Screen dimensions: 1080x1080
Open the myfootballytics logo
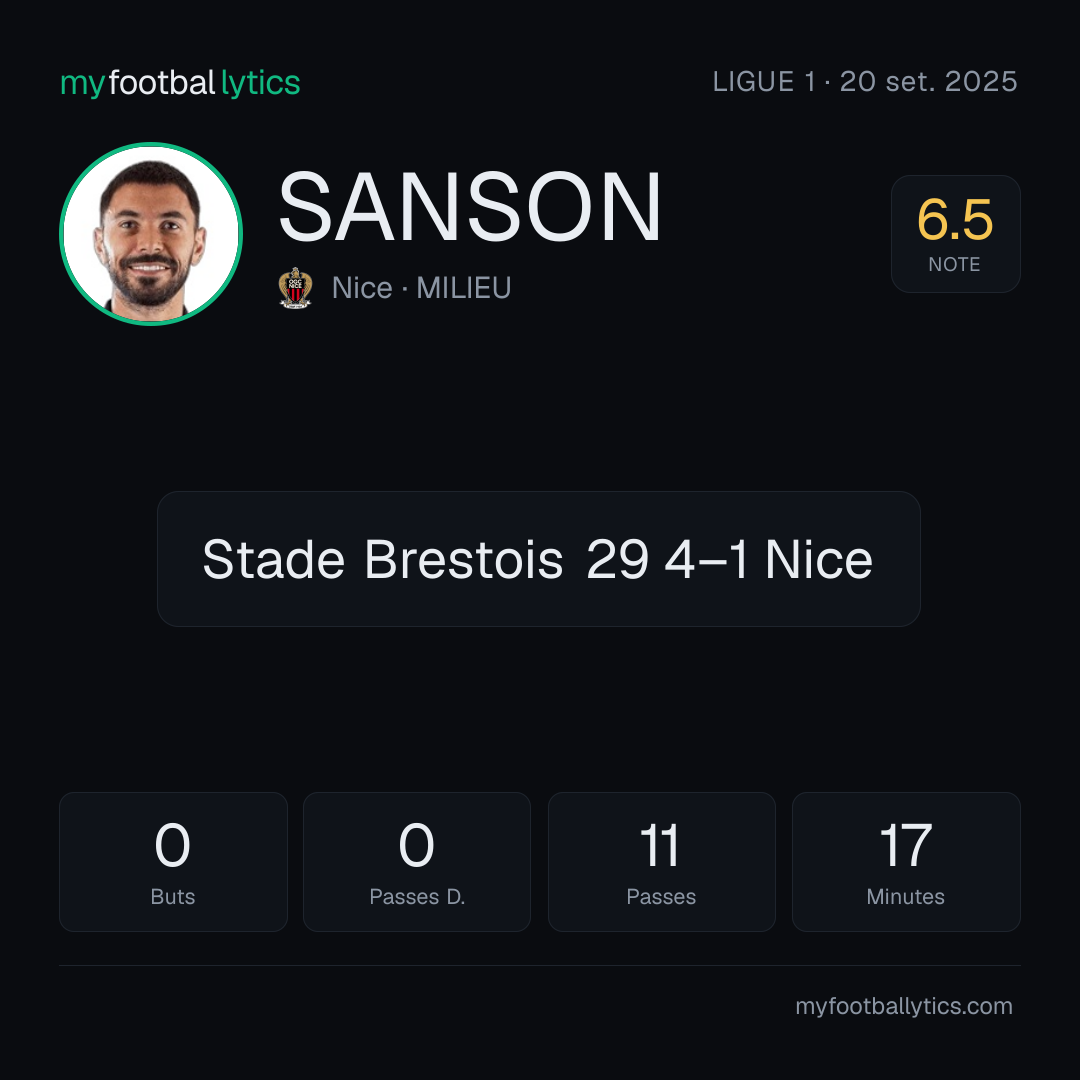pyautogui.click(x=180, y=83)
